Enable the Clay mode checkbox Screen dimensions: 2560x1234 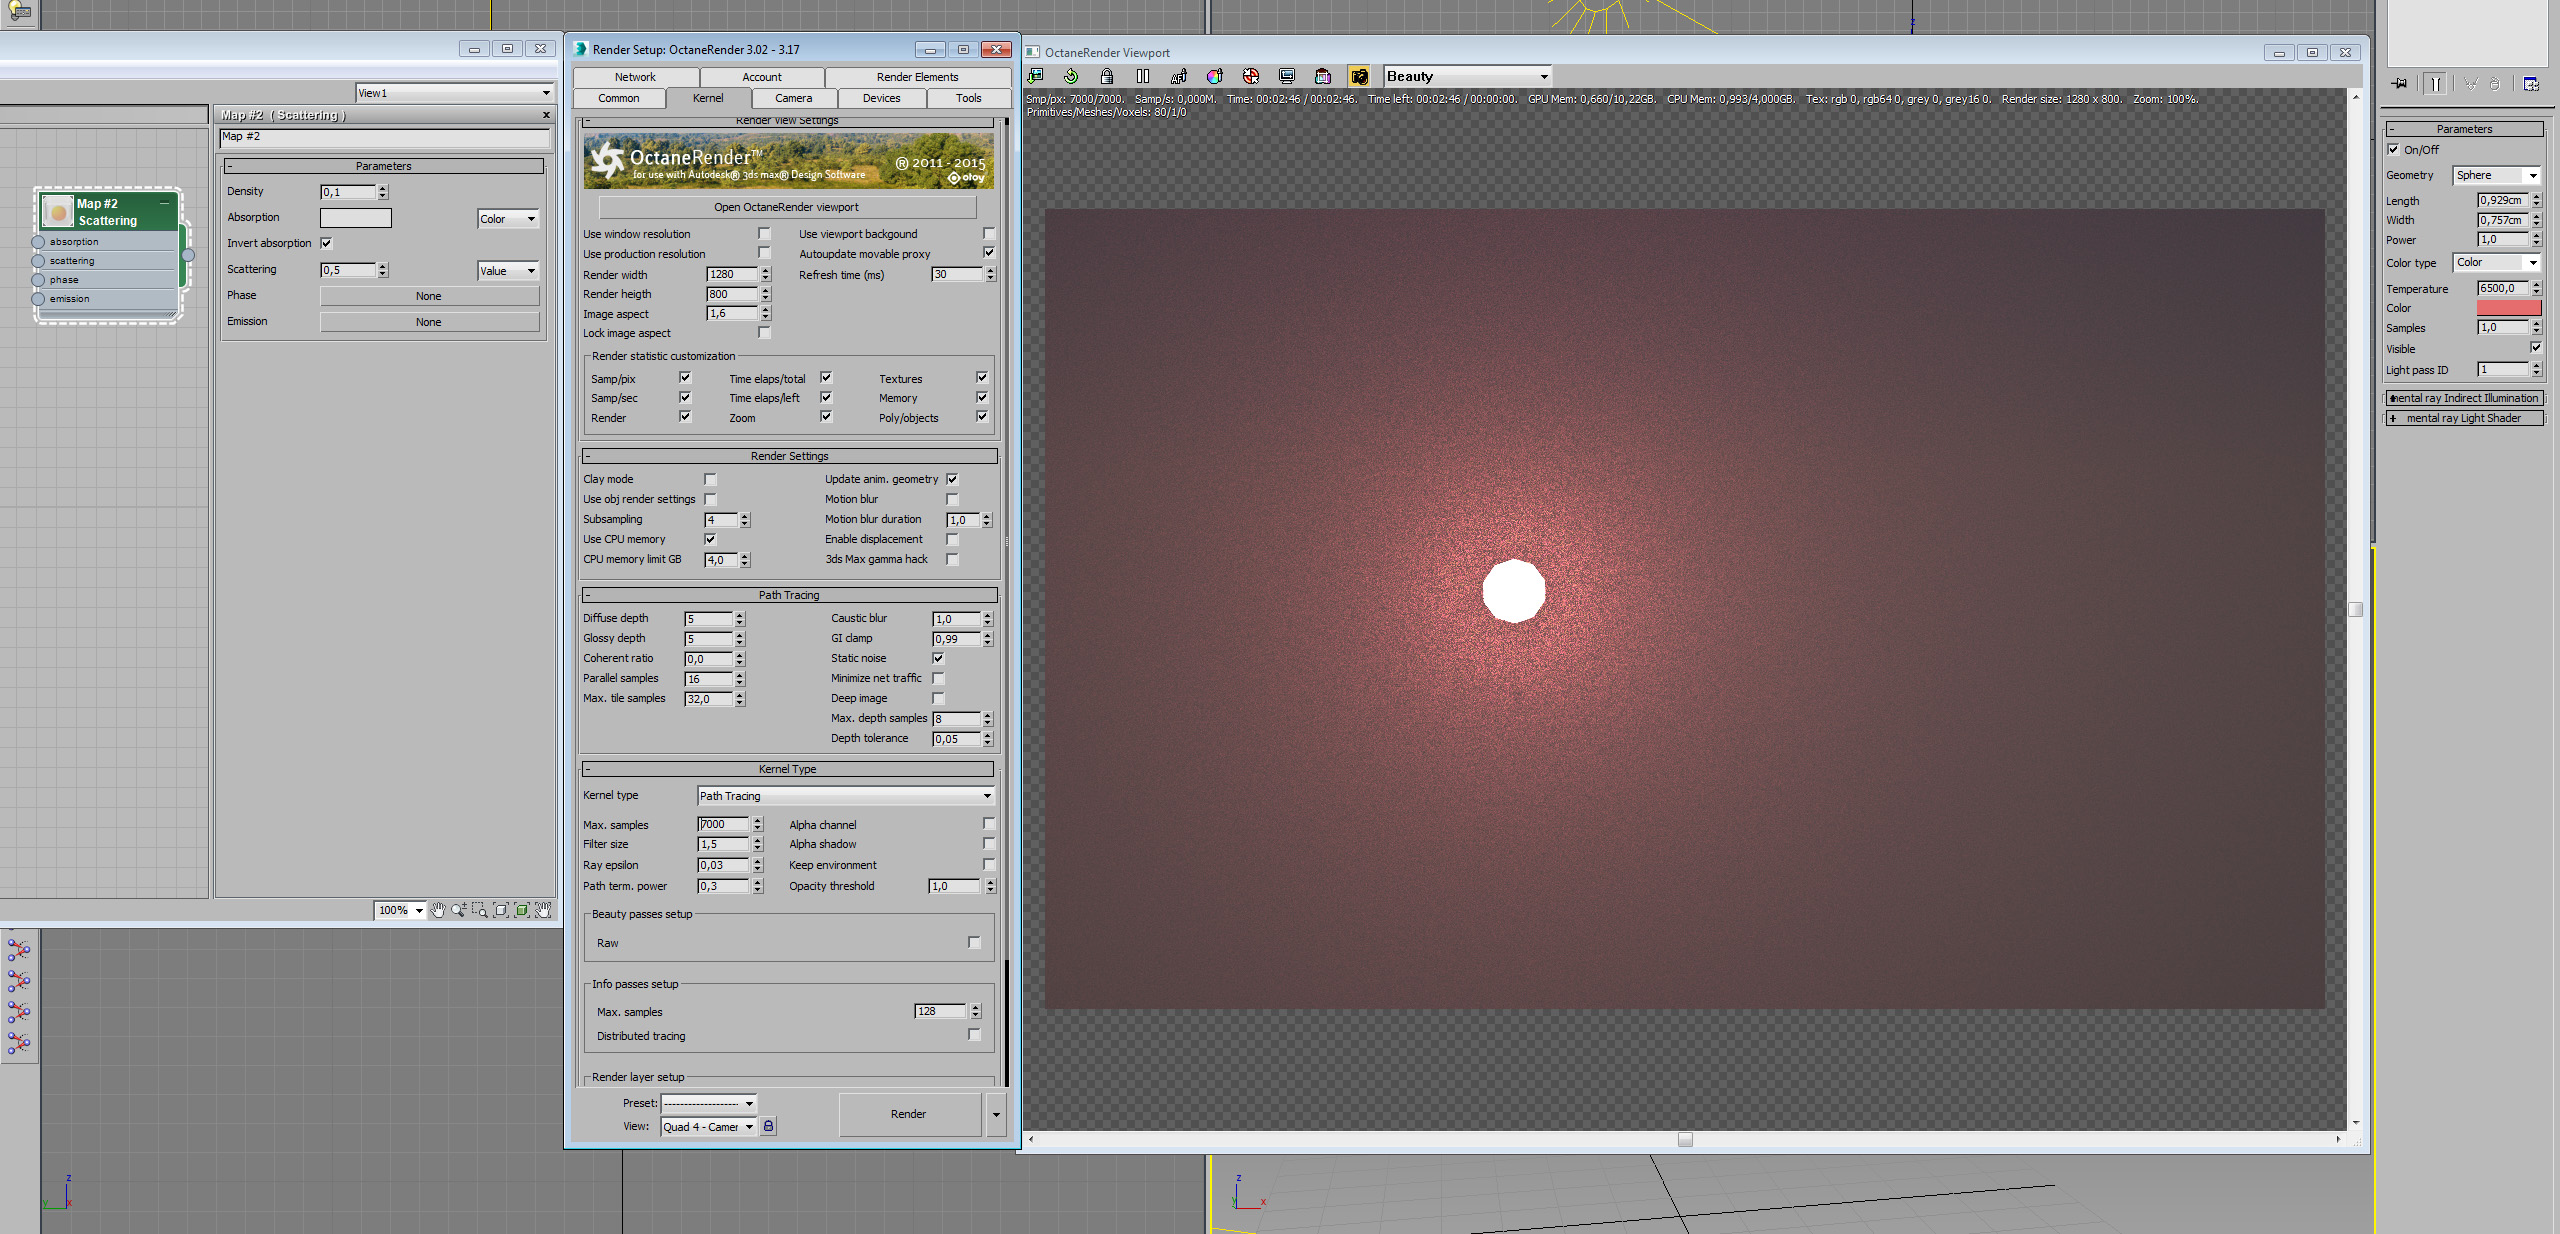tap(710, 480)
